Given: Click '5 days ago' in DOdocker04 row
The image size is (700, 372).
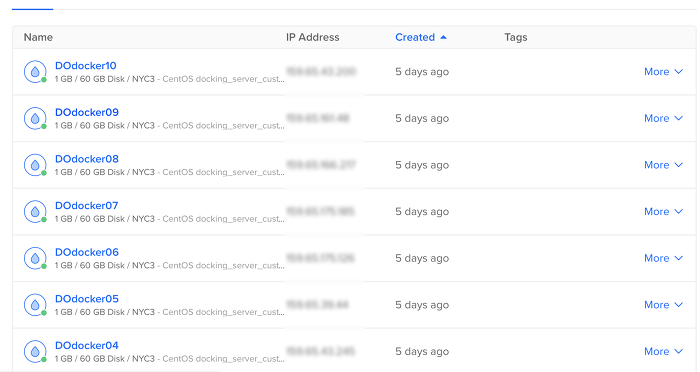Looking at the screenshot, I should (422, 352).
